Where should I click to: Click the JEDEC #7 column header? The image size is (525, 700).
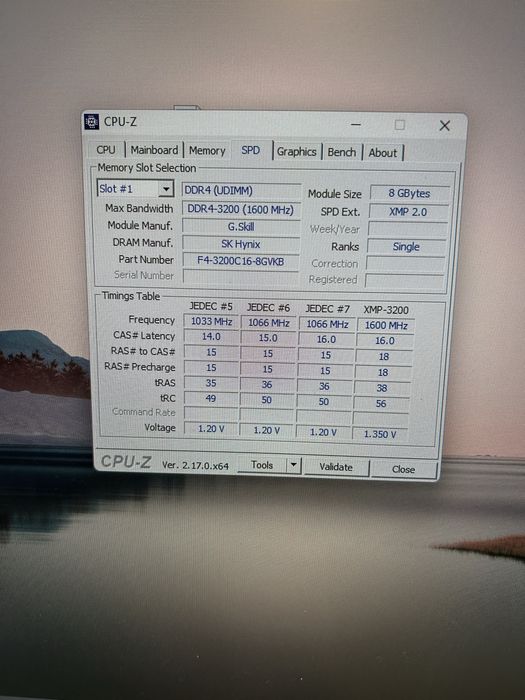click(x=328, y=309)
